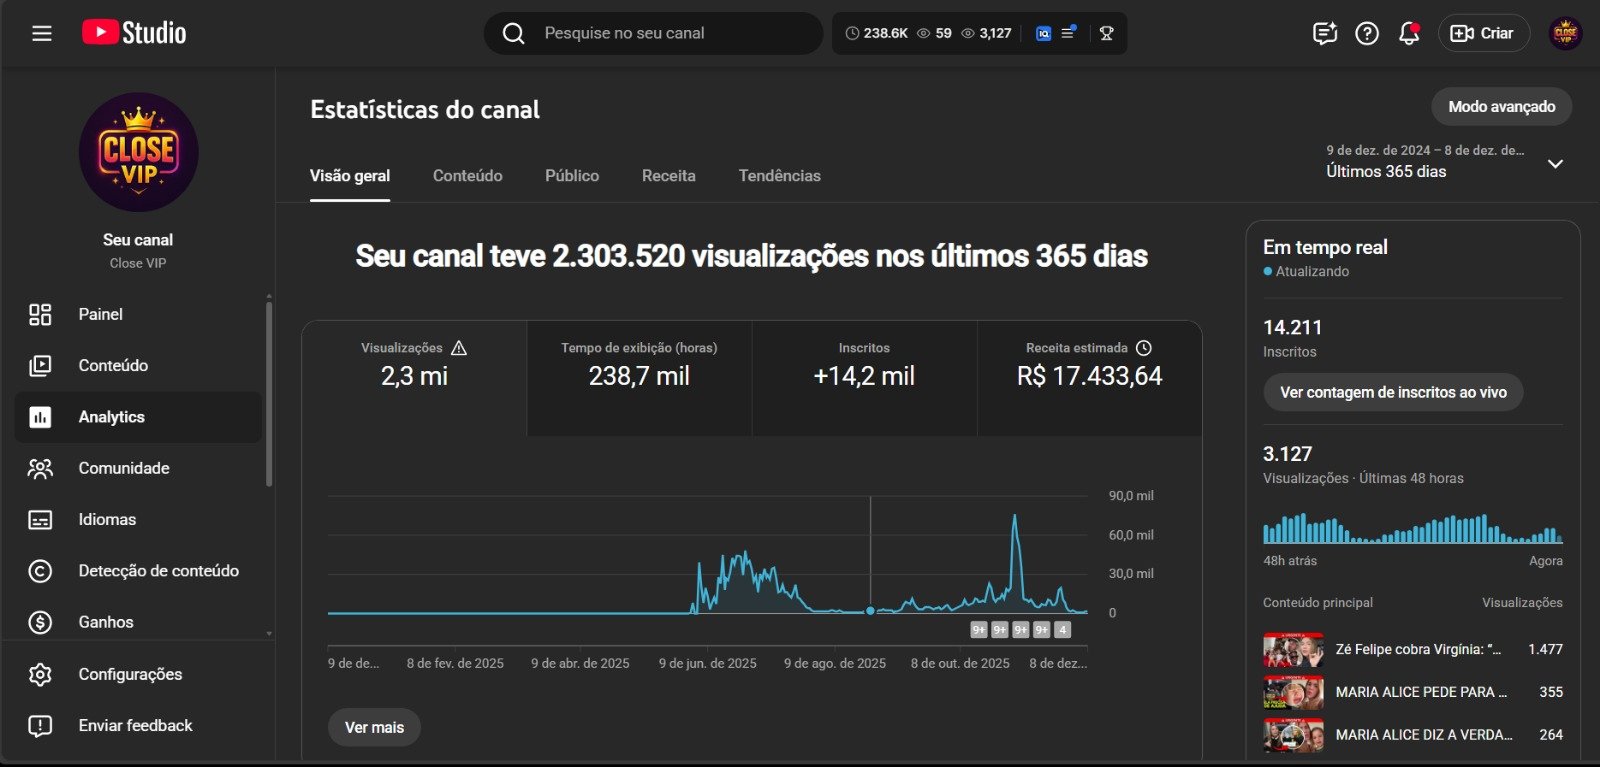Select the Visualizações 2,3 mi metric card
Screen dimensions: 1600x767
(x=414, y=378)
